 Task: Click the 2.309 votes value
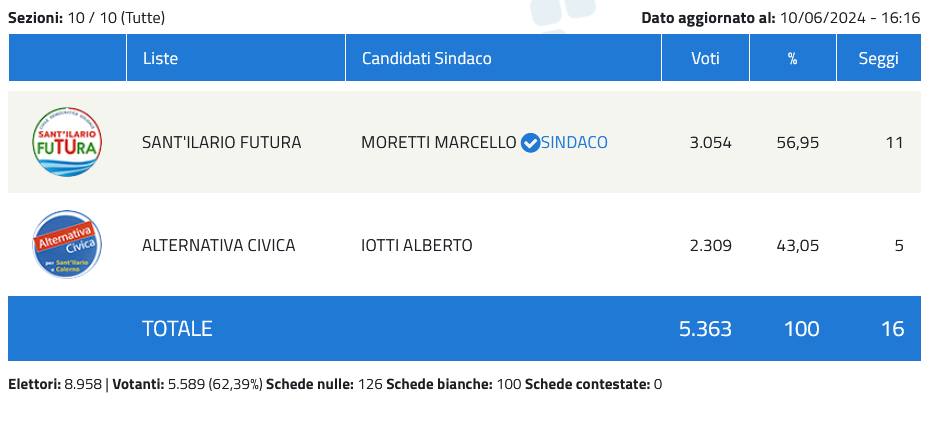[x=710, y=245]
